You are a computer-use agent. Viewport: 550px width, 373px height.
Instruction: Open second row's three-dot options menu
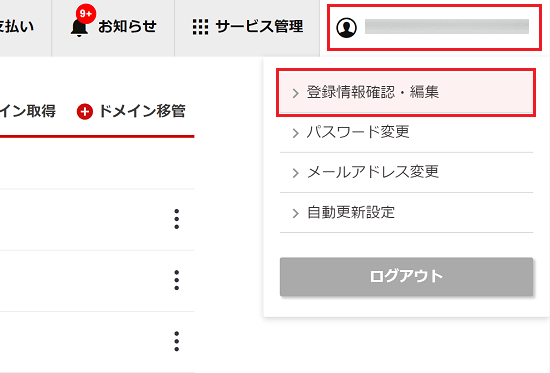[x=177, y=280]
